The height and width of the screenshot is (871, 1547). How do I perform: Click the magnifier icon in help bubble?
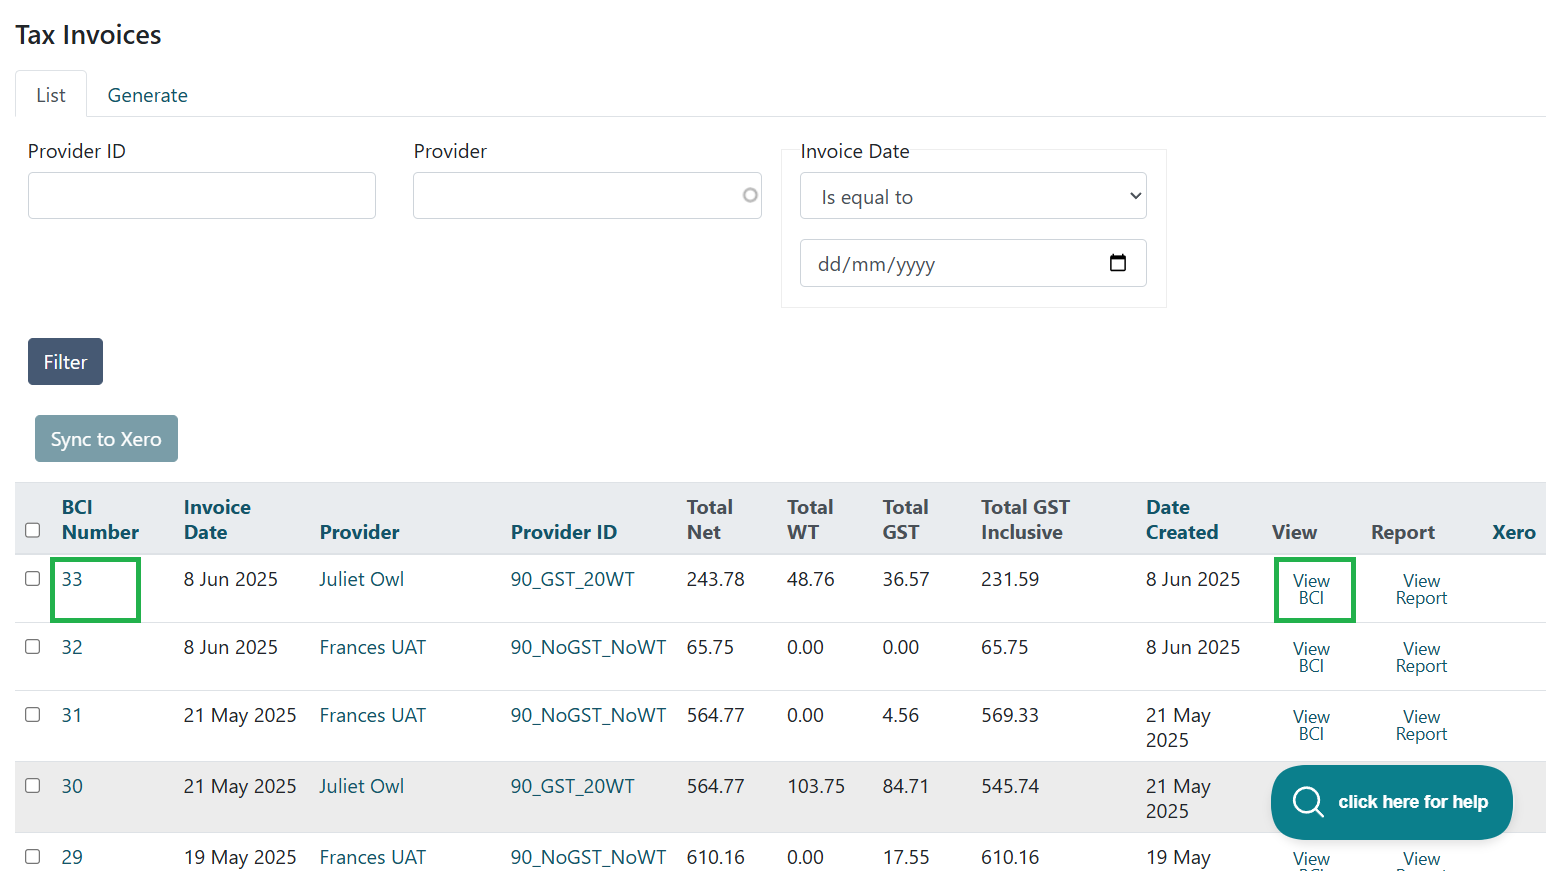tap(1308, 802)
